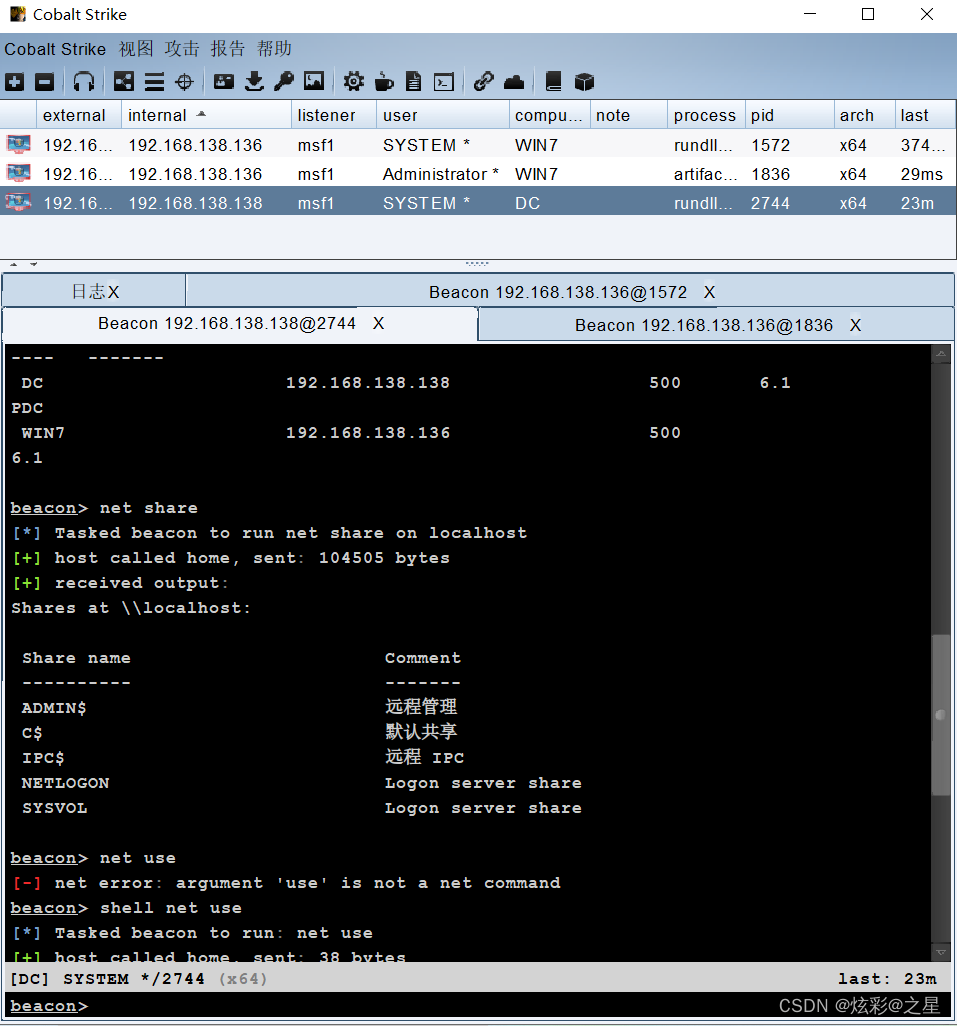The height and width of the screenshot is (1026, 957).
Task: Open Configure Listeners headphones icon
Action: (84, 82)
